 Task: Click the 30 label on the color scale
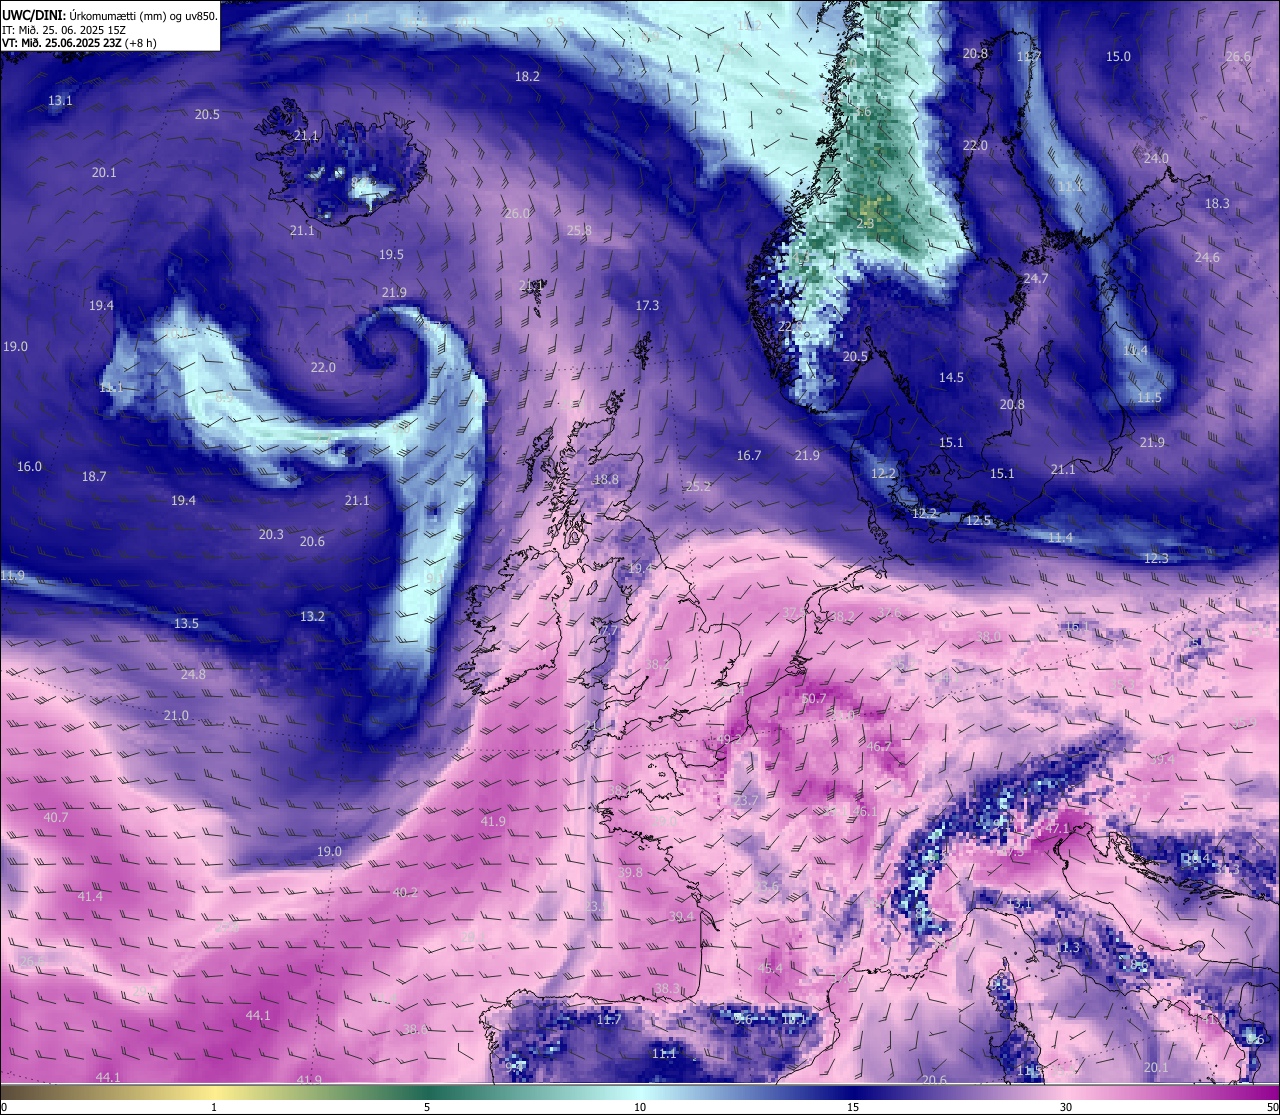point(1066,1107)
